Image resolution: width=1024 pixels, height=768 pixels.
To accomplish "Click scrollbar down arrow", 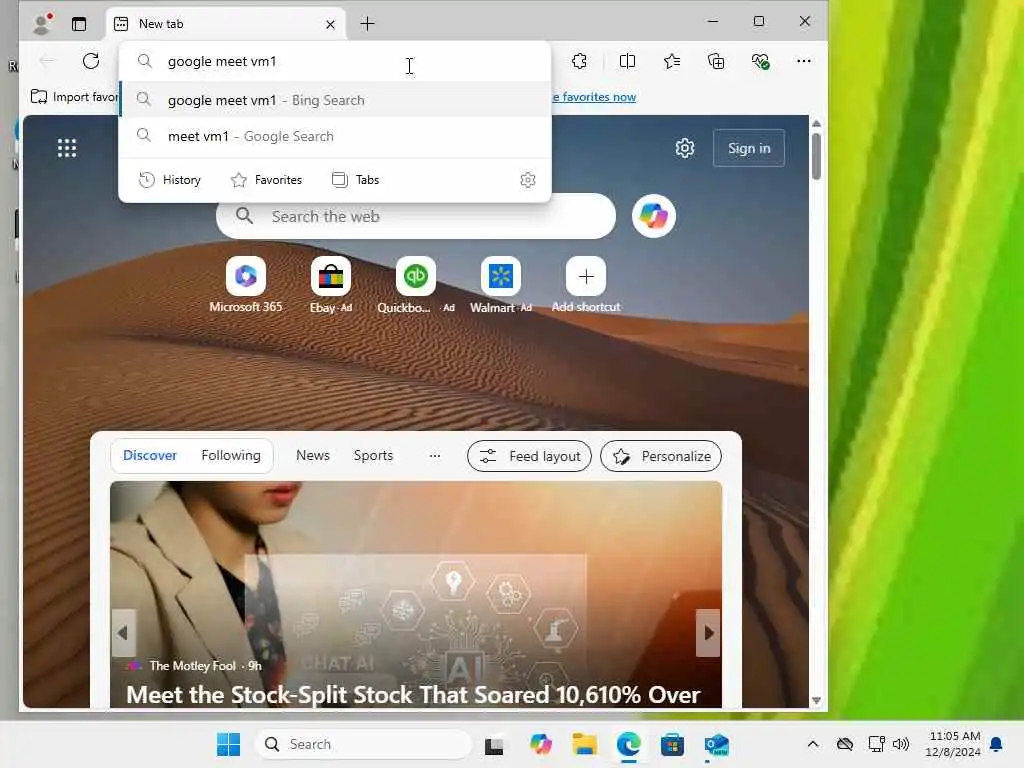I will (x=816, y=701).
